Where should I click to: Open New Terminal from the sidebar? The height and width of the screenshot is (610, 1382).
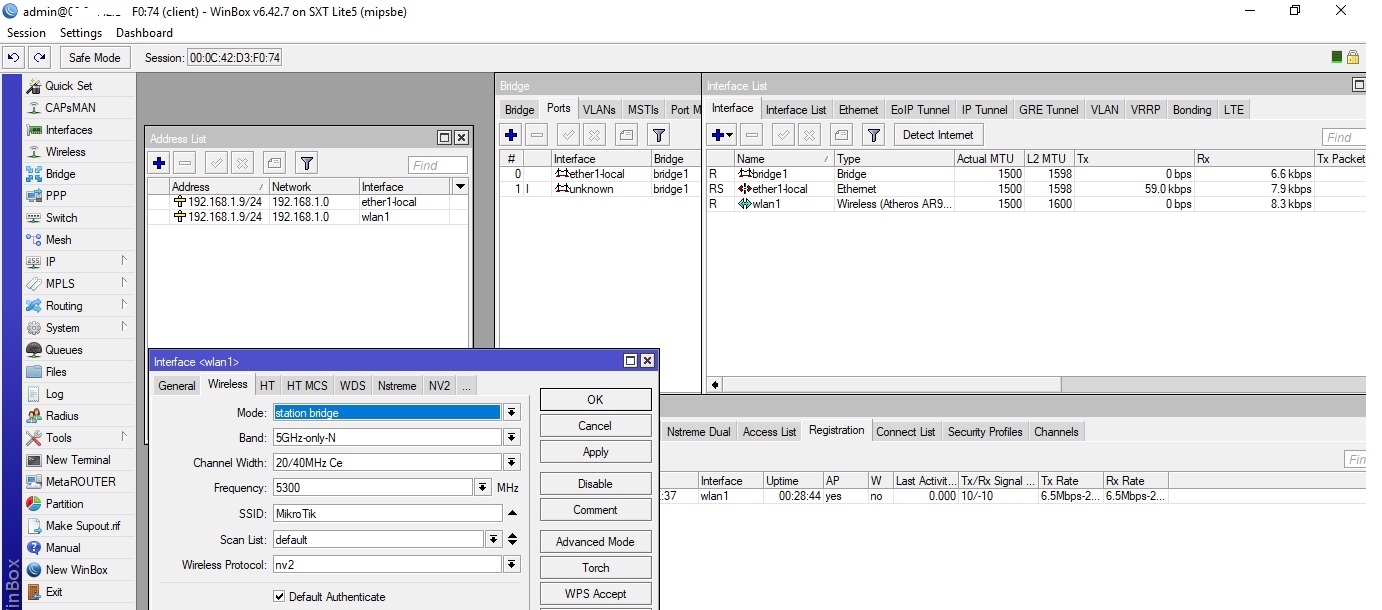click(78, 460)
